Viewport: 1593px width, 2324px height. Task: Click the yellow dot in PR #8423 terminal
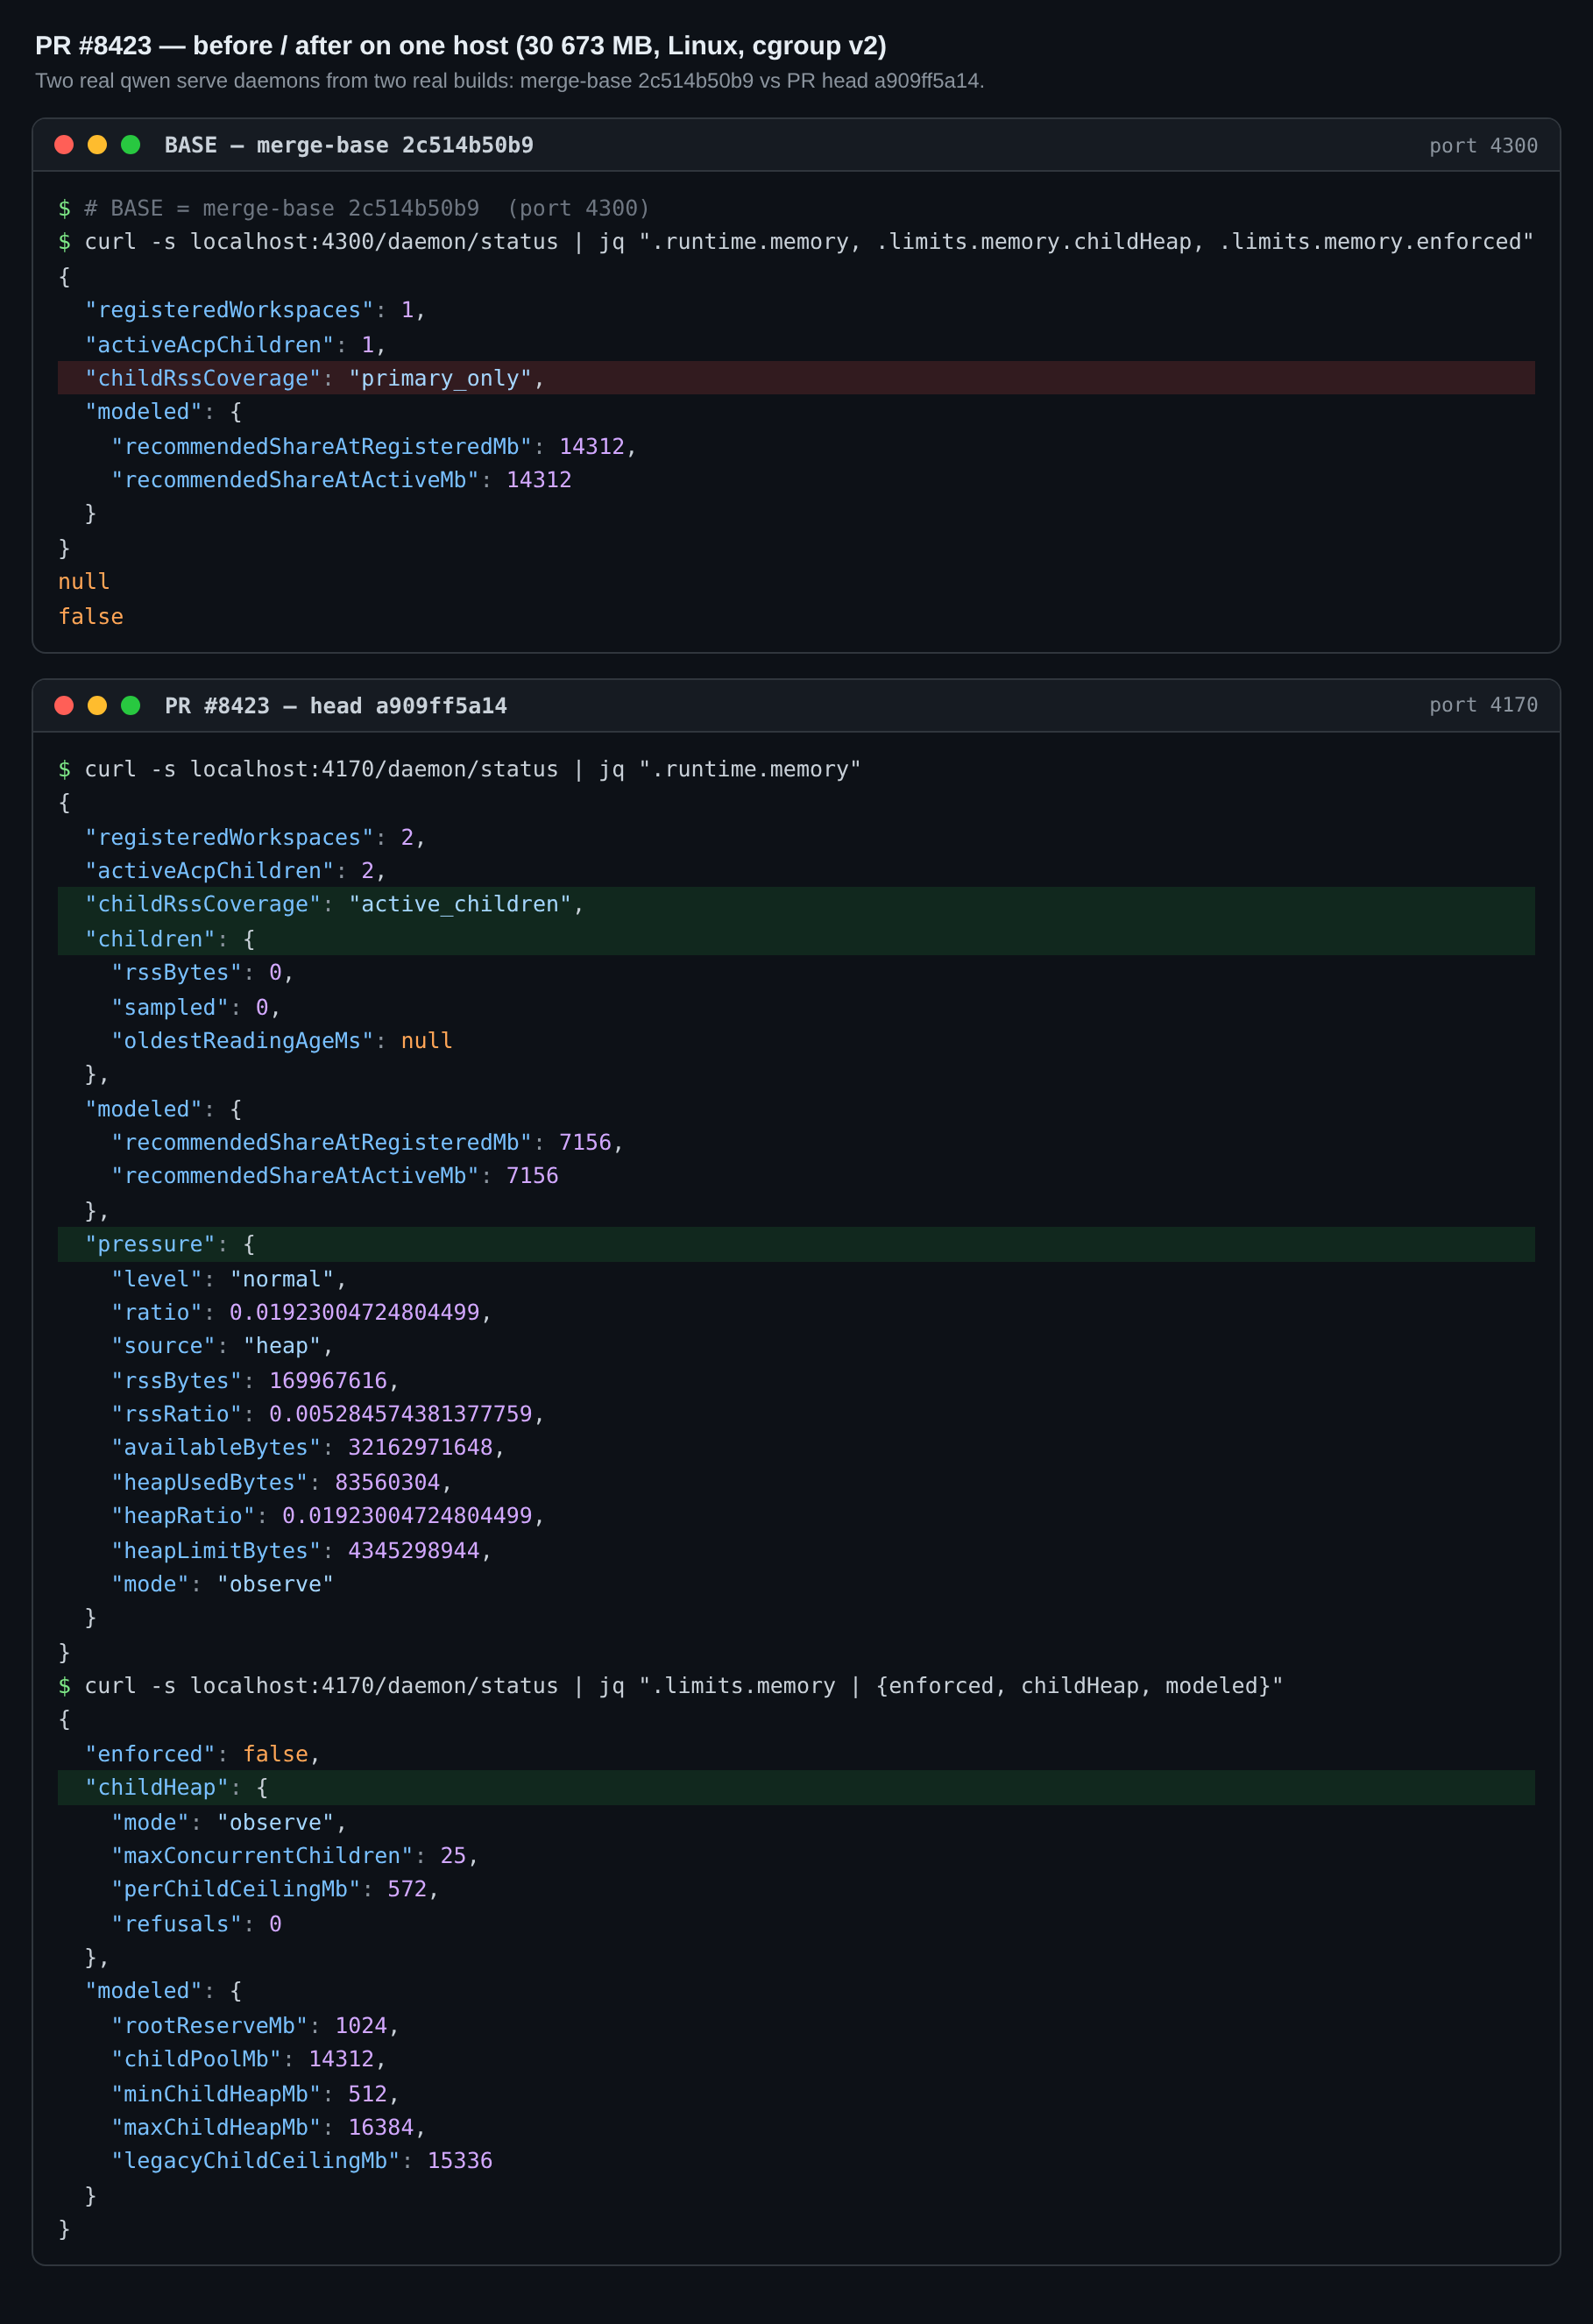[97, 706]
